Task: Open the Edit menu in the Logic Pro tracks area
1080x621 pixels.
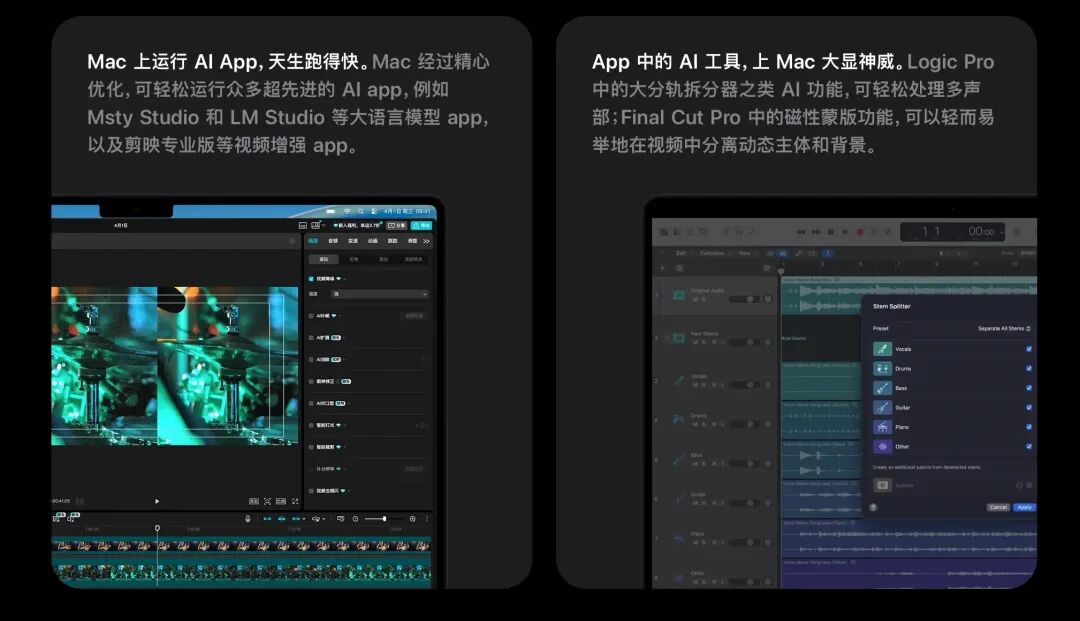Action: coord(681,253)
